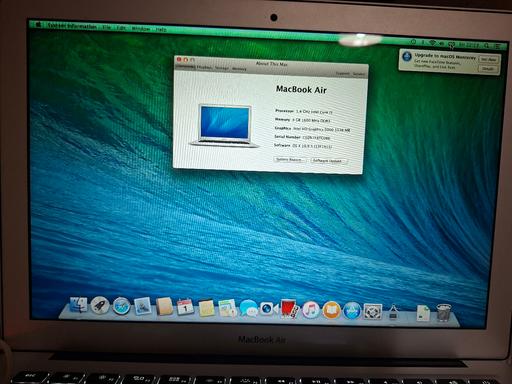Click the clock time in menu bar

(x=469, y=45)
